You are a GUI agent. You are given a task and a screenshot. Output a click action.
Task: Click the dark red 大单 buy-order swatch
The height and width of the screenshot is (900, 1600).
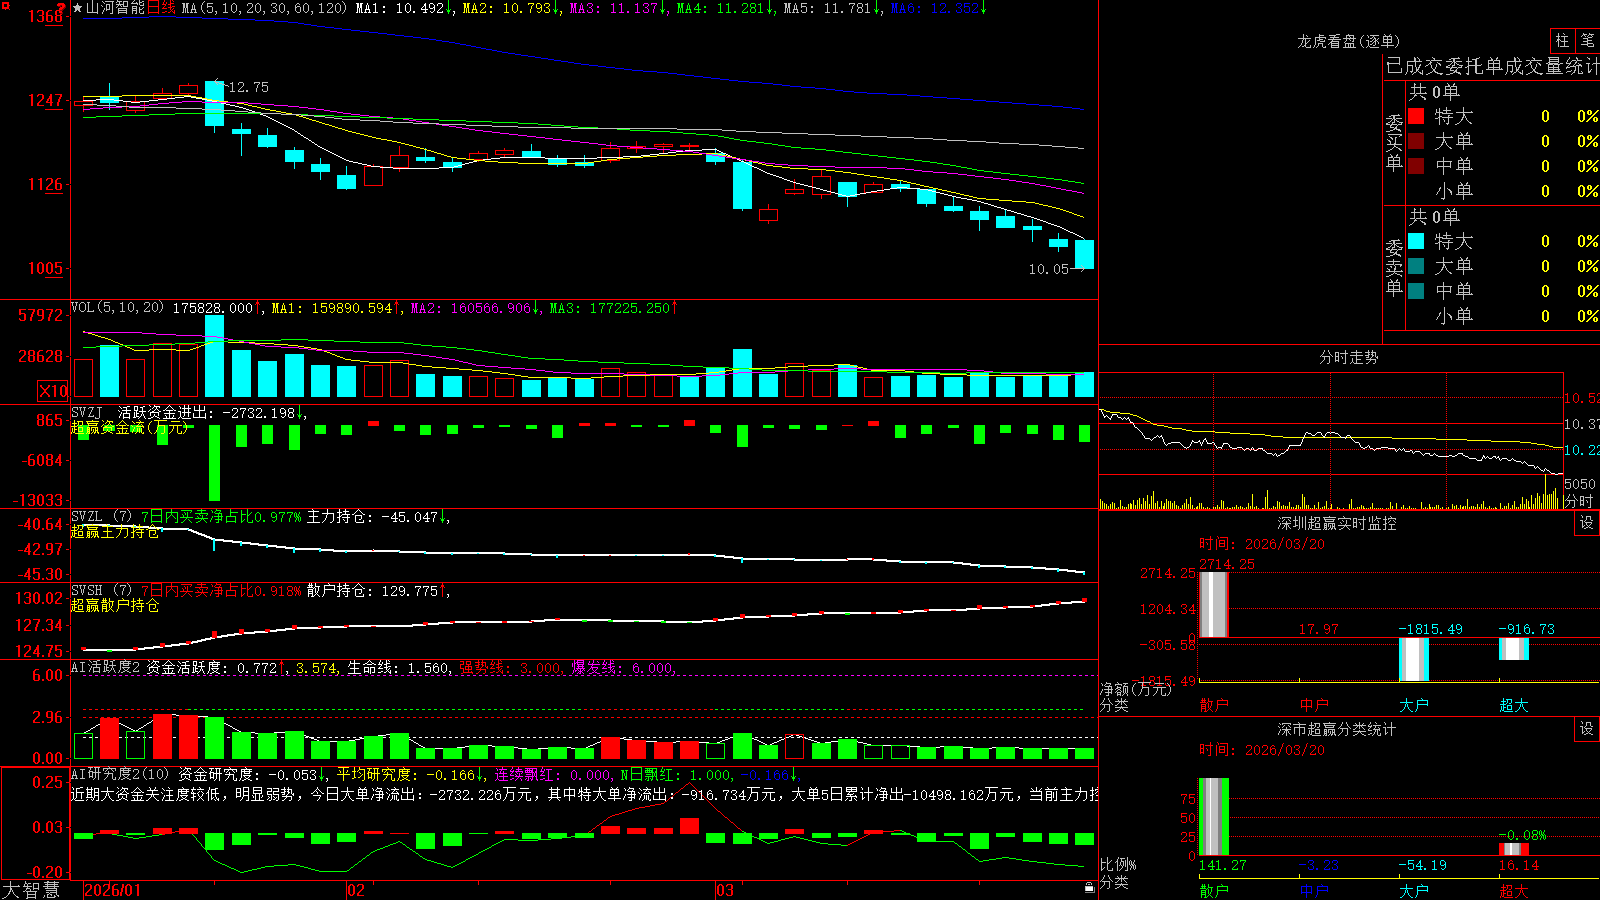click(x=1416, y=141)
